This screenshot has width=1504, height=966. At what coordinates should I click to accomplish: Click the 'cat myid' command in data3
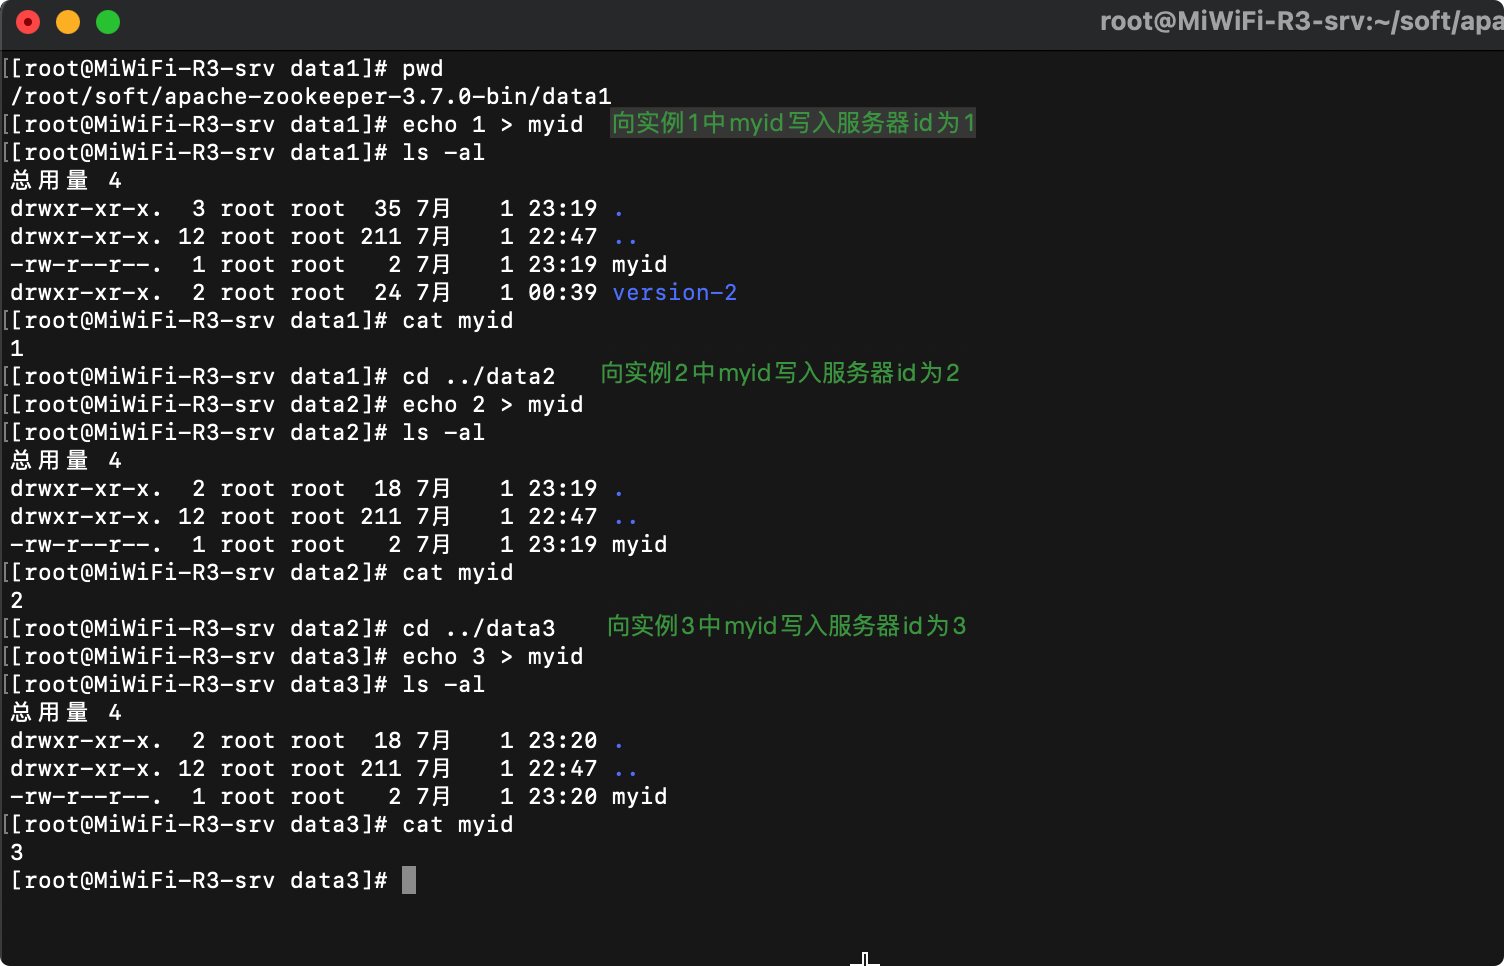tap(457, 825)
